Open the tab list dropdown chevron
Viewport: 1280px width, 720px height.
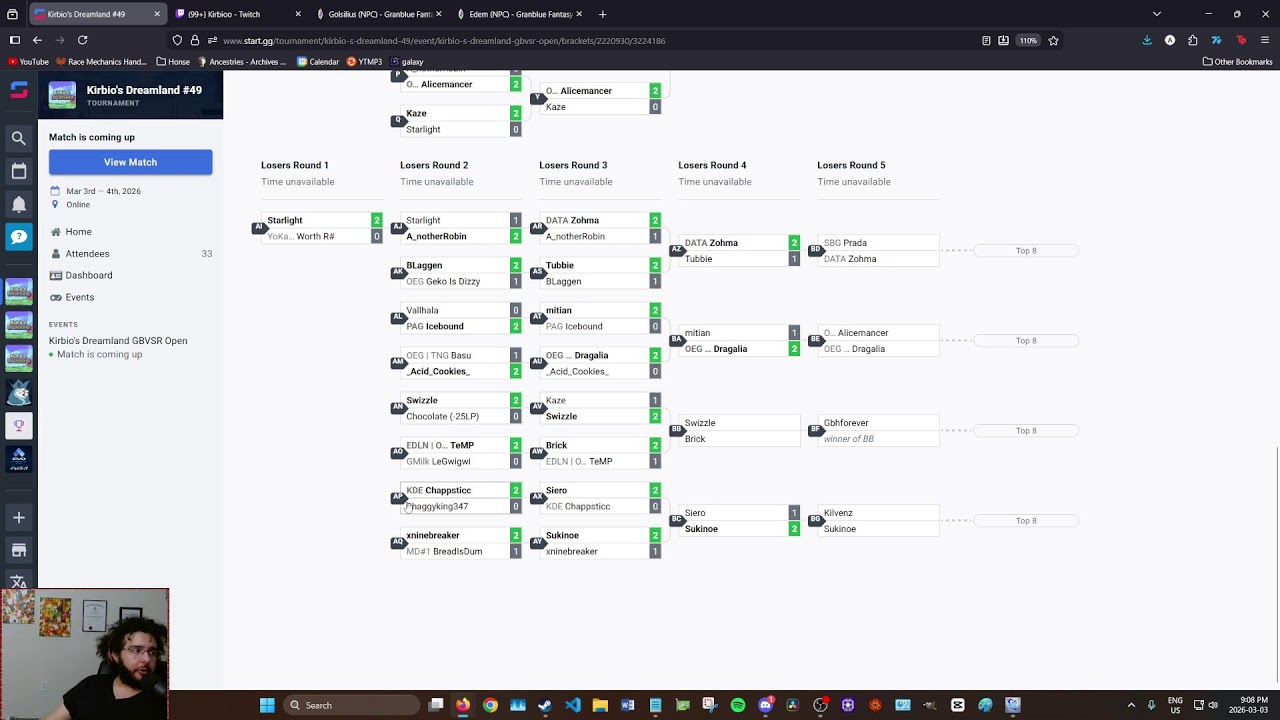[x=1157, y=14]
